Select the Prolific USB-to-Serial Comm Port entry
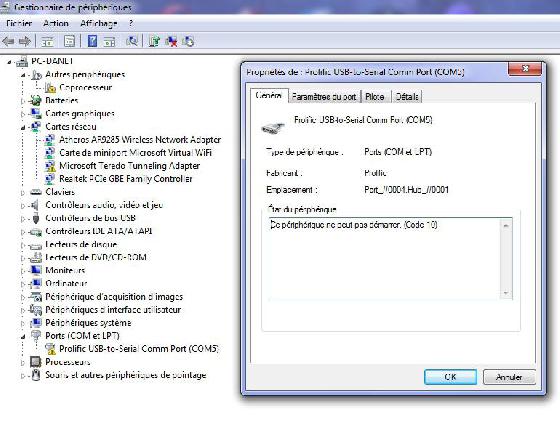 pos(139,349)
